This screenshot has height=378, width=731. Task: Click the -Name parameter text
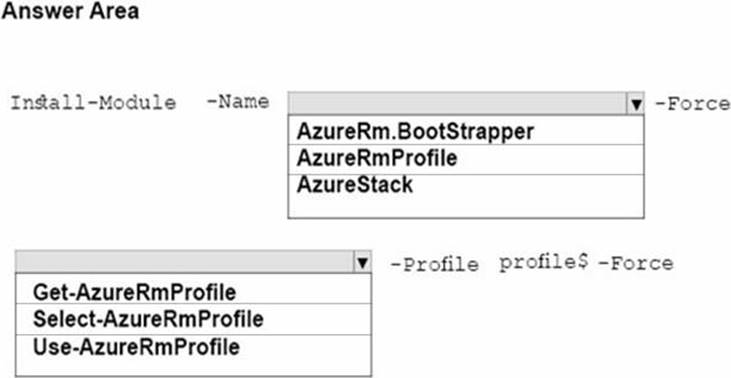(238, 101)
